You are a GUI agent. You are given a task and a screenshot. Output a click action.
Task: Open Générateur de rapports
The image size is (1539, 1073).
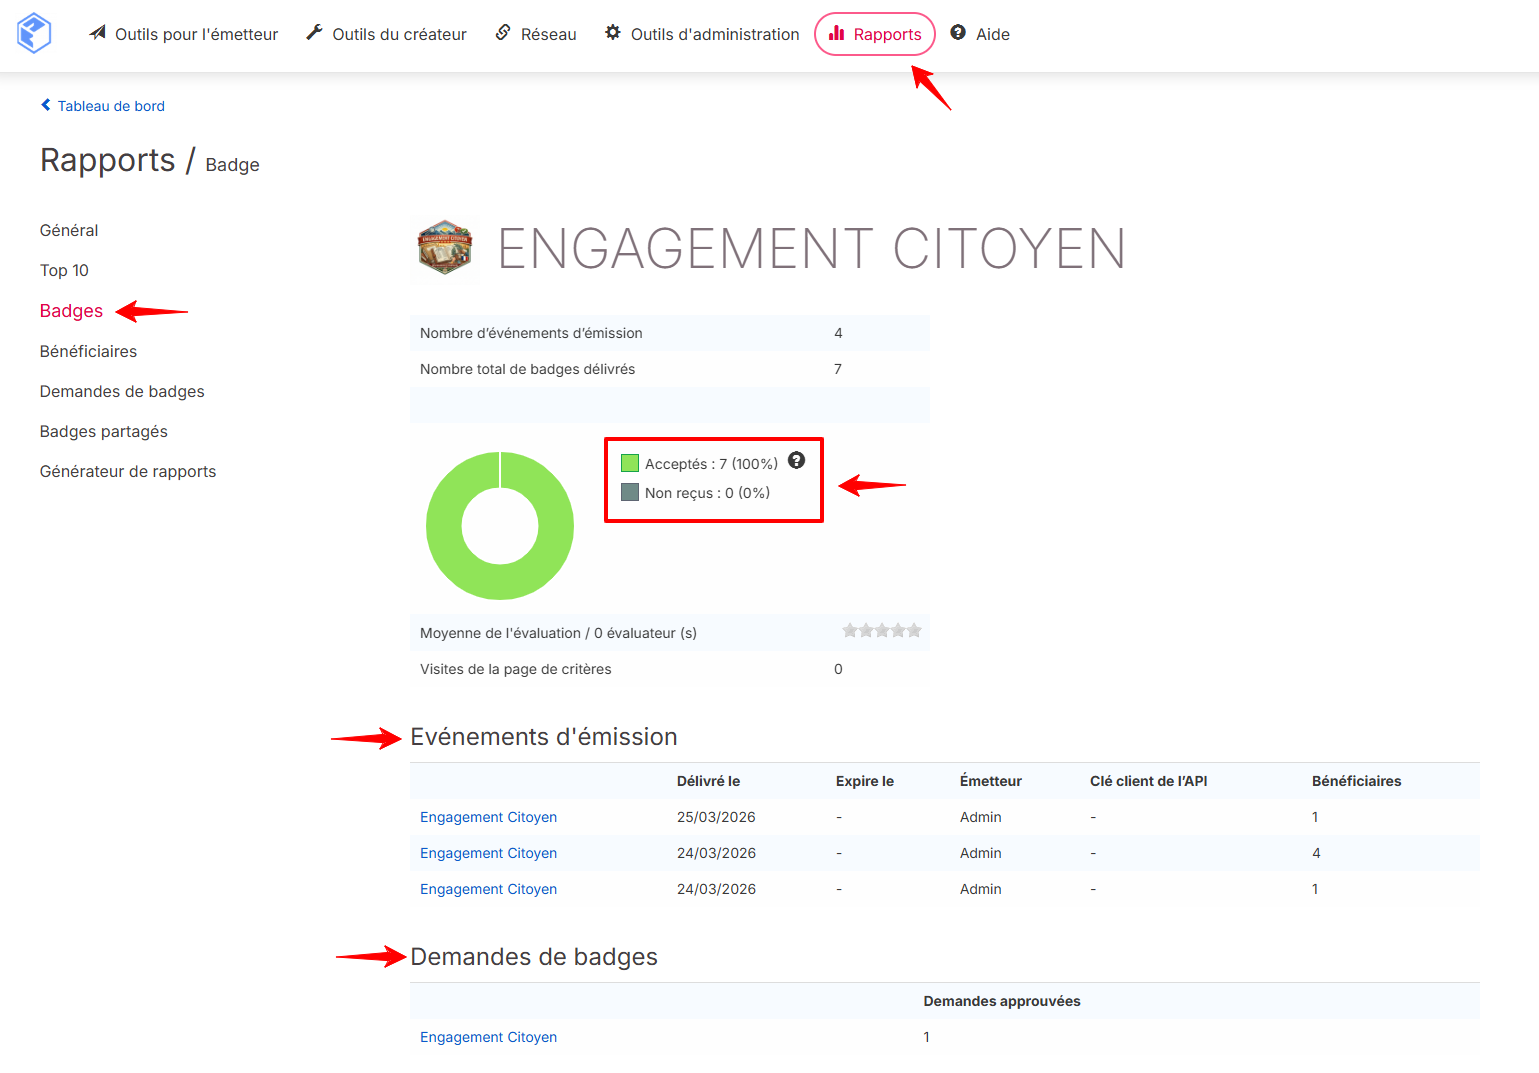(128, 471)
